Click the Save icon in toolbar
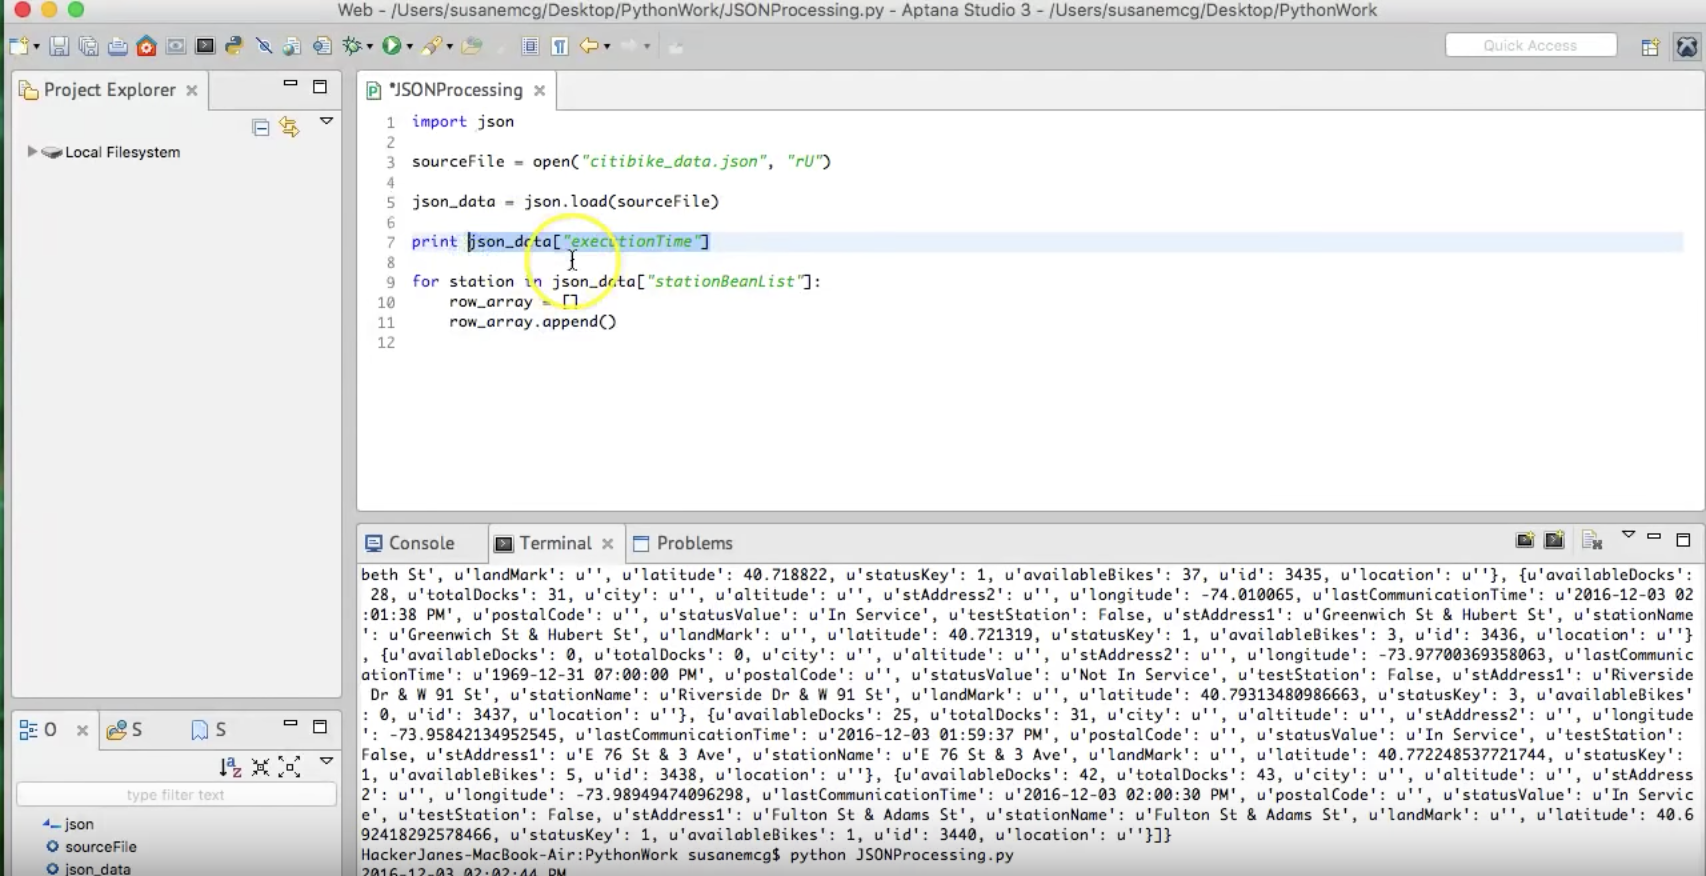The image size is (1706, 876). pyautogui.click(x=59, y=46)
